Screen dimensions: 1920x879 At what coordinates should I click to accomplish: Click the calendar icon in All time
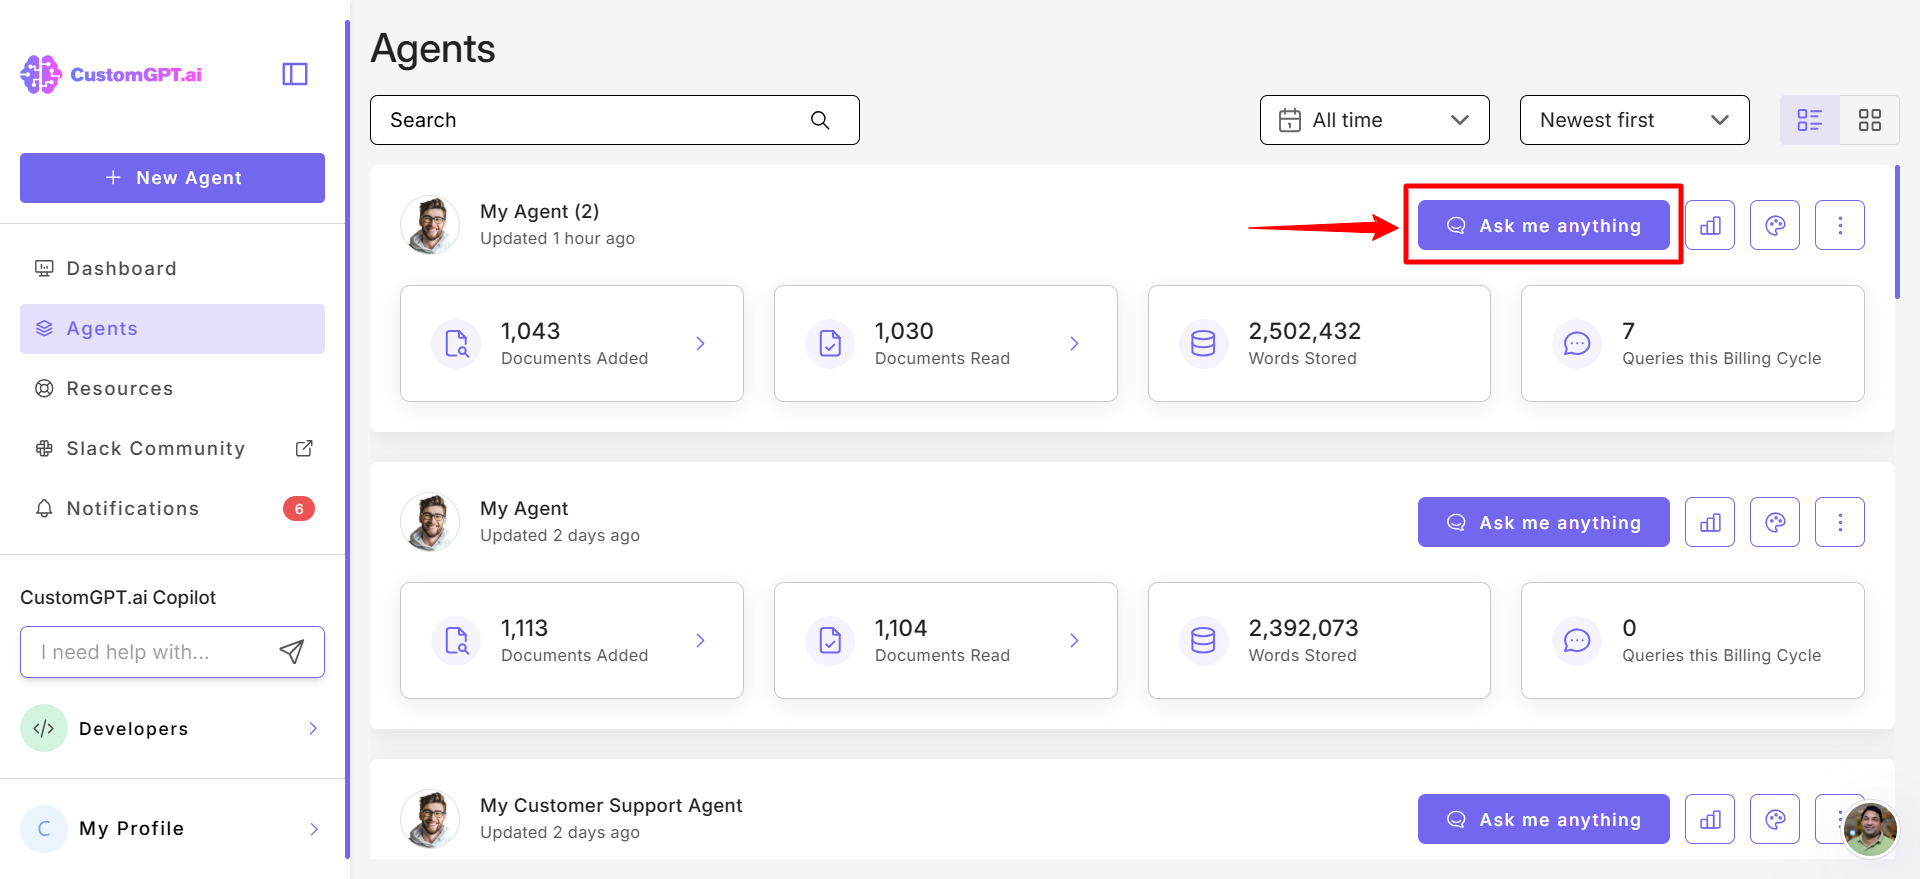[x=1290, y=120]
